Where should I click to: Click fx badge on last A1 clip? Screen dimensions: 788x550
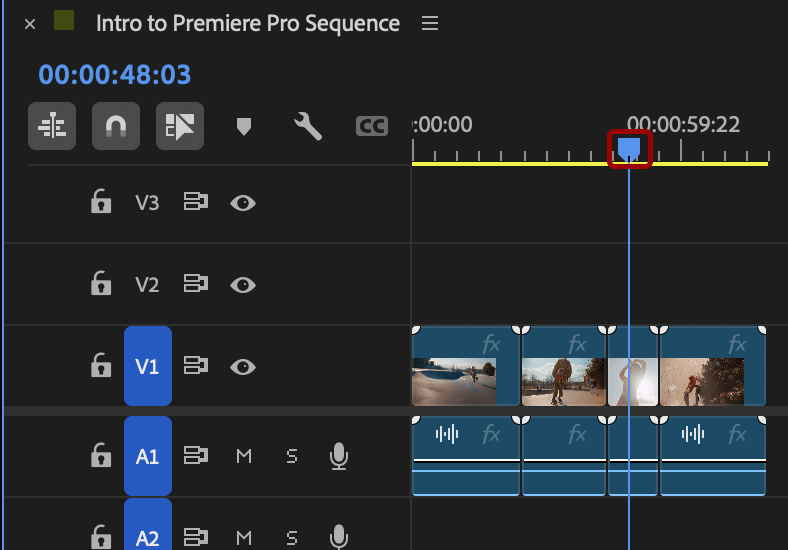[x=737, y=434]
